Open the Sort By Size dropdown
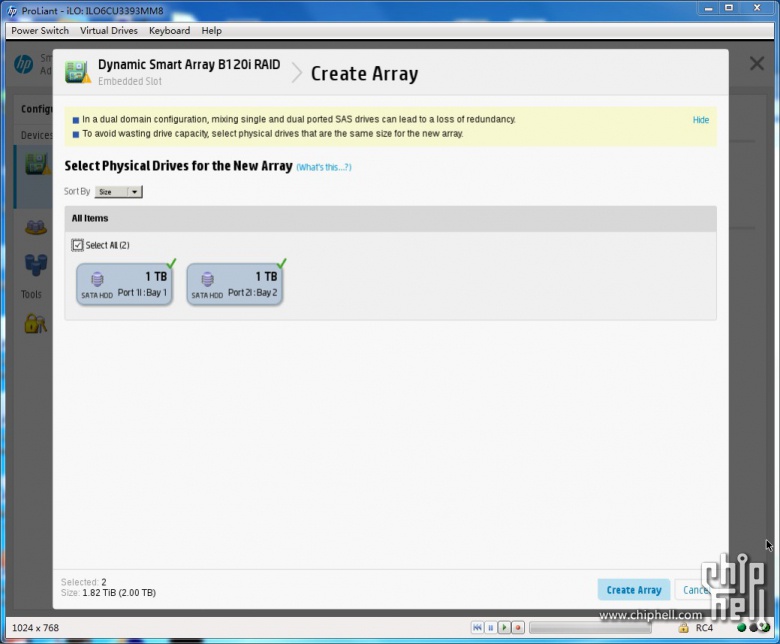 point(118,191)
